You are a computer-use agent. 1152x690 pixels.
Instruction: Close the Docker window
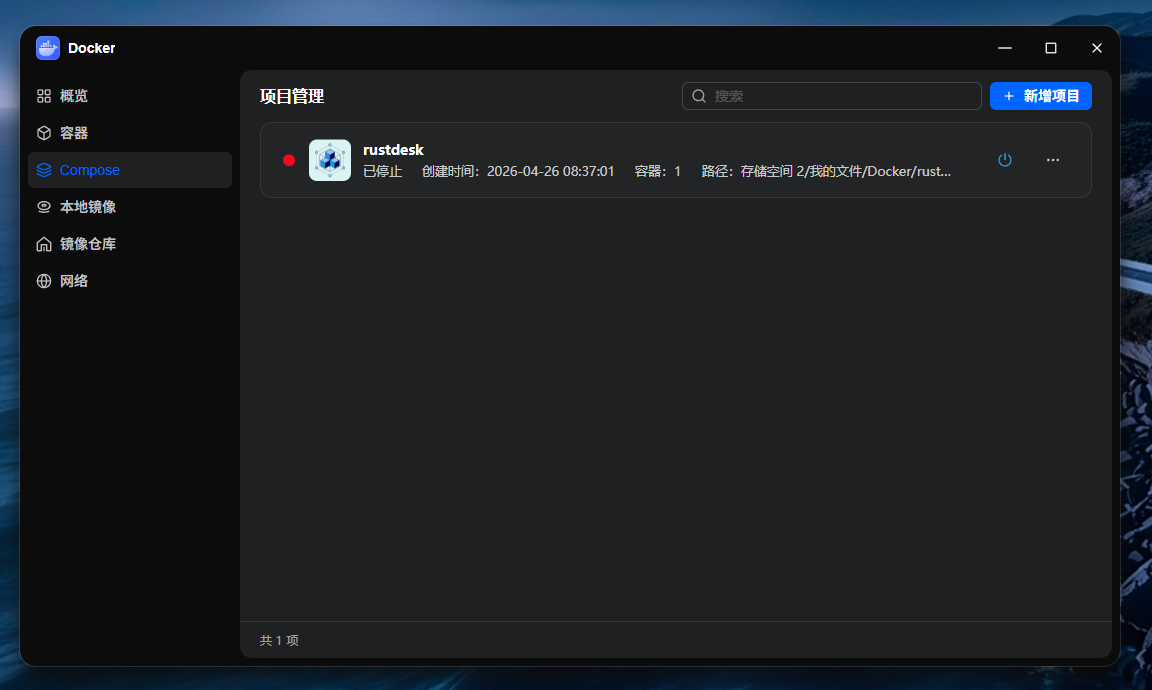tap(1097, 48)
